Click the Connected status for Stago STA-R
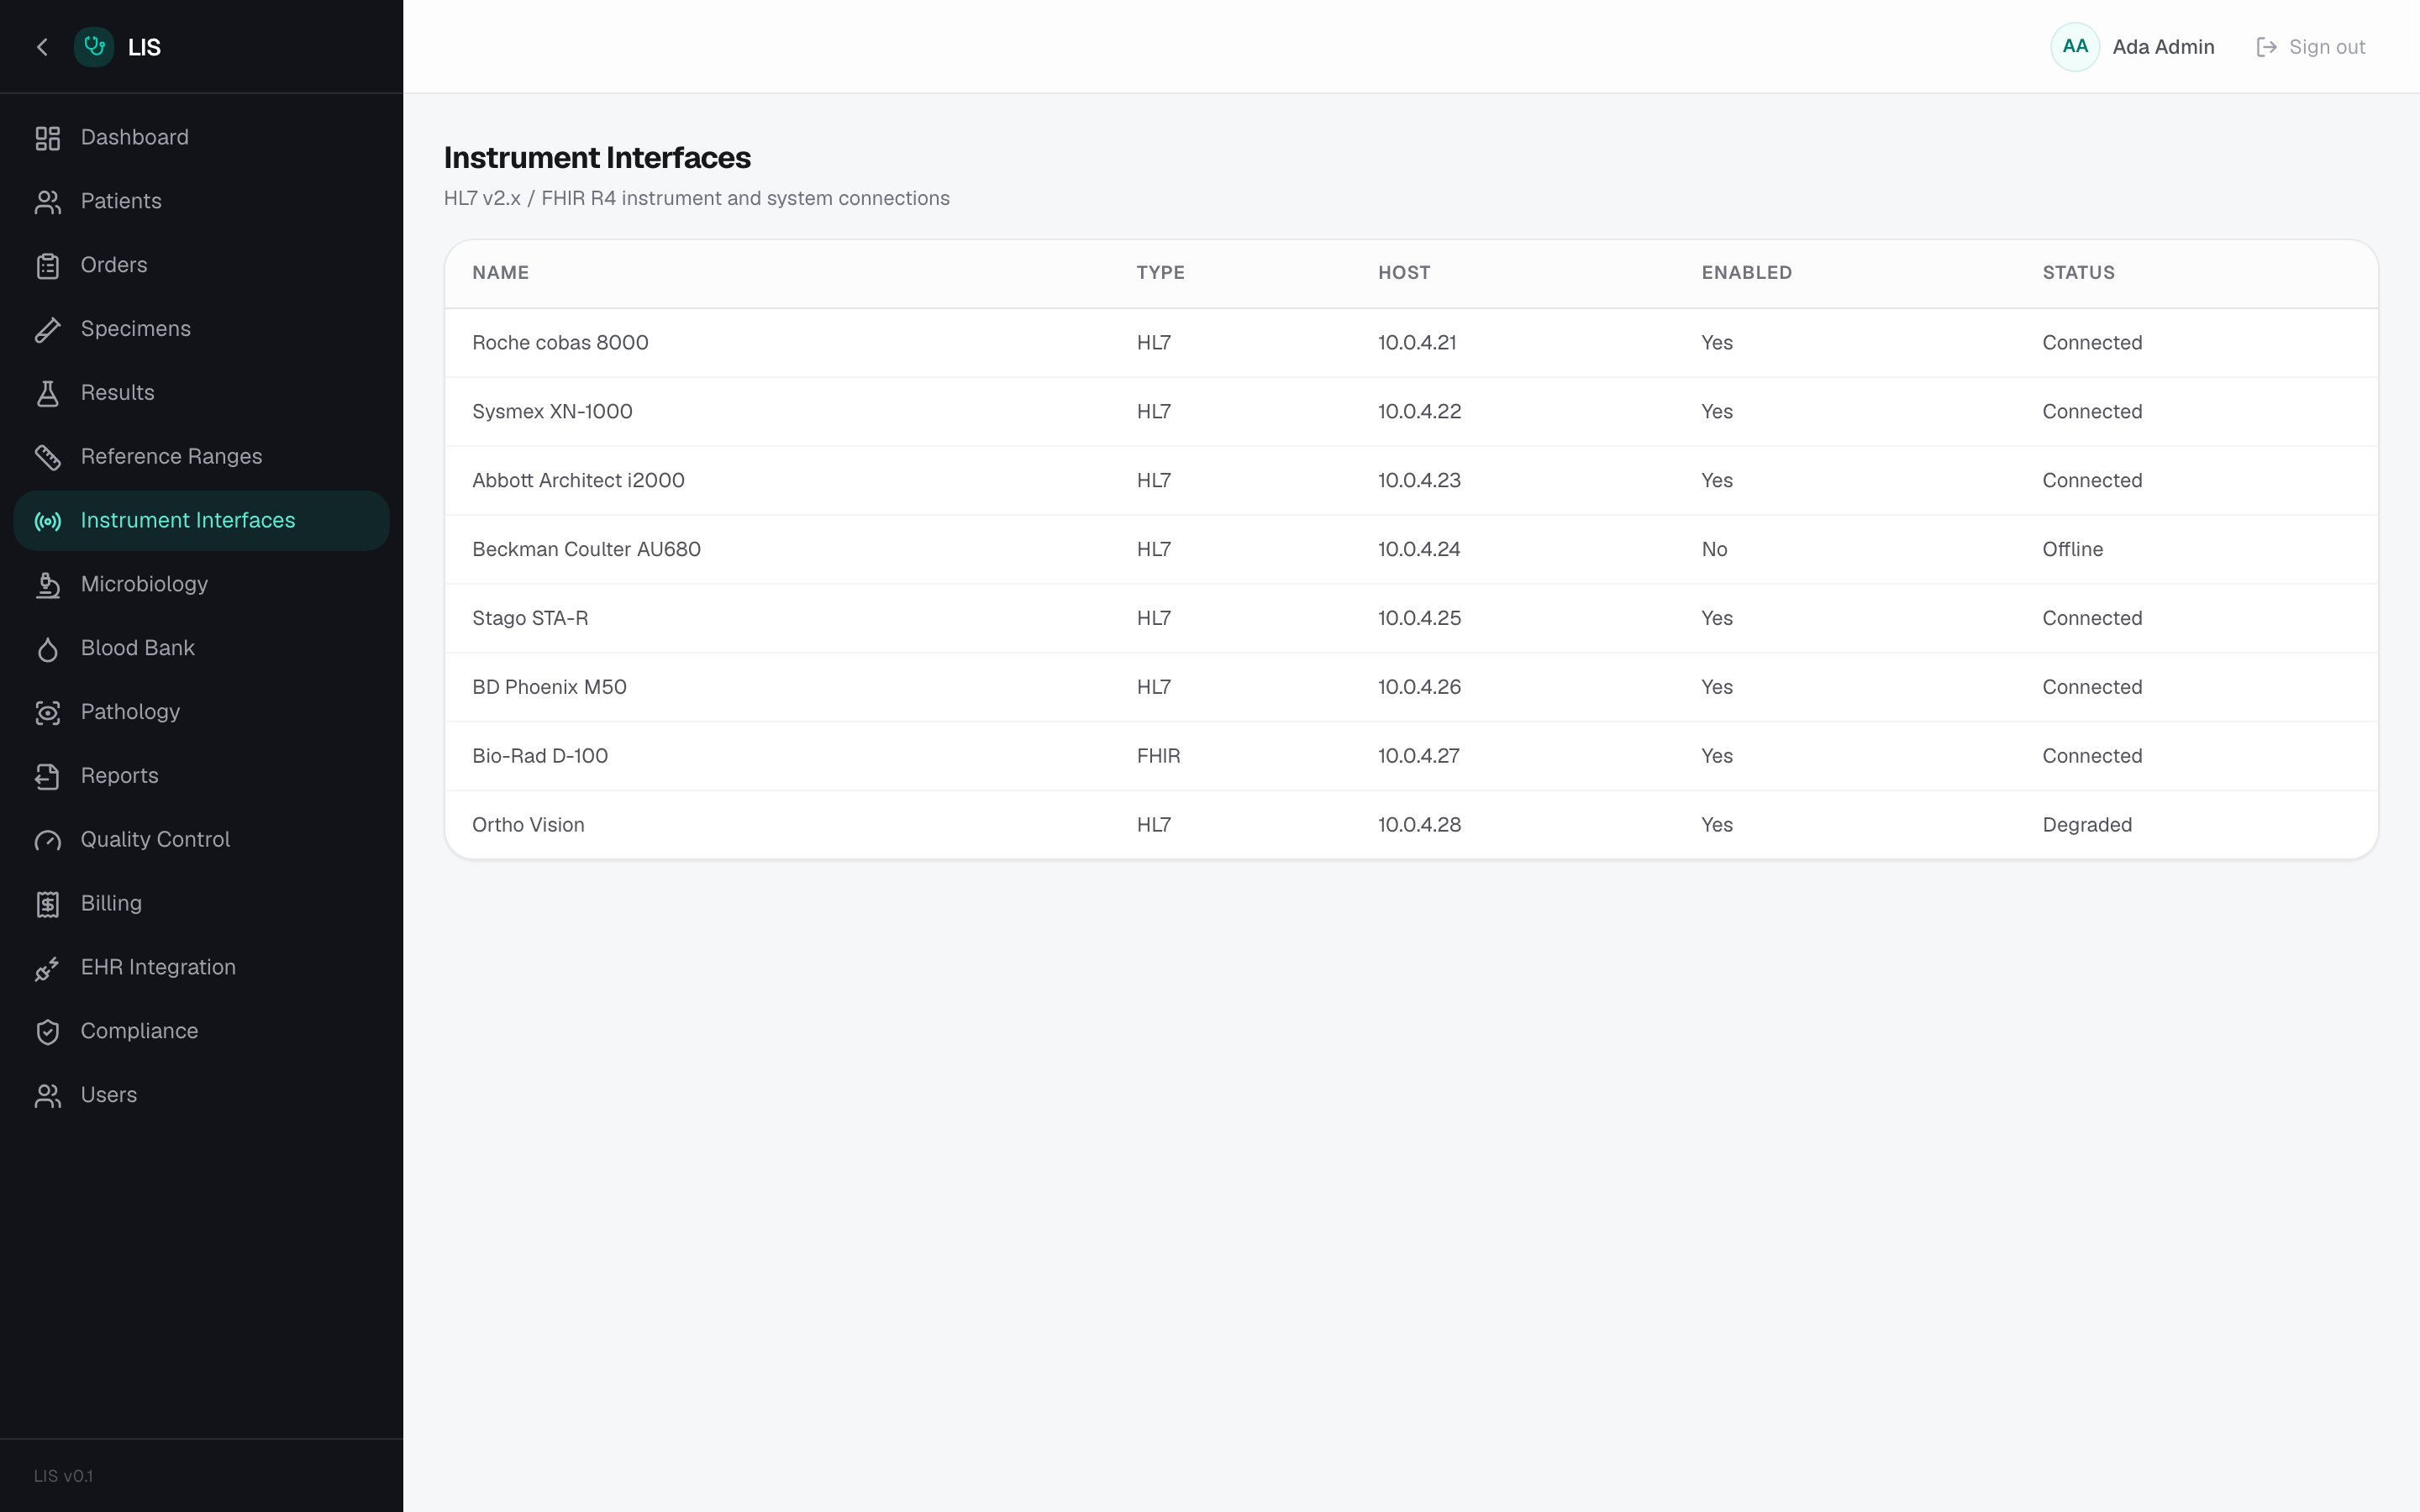The height and width of the screenshot is (1512, 2420). [x=2092, y=619]
